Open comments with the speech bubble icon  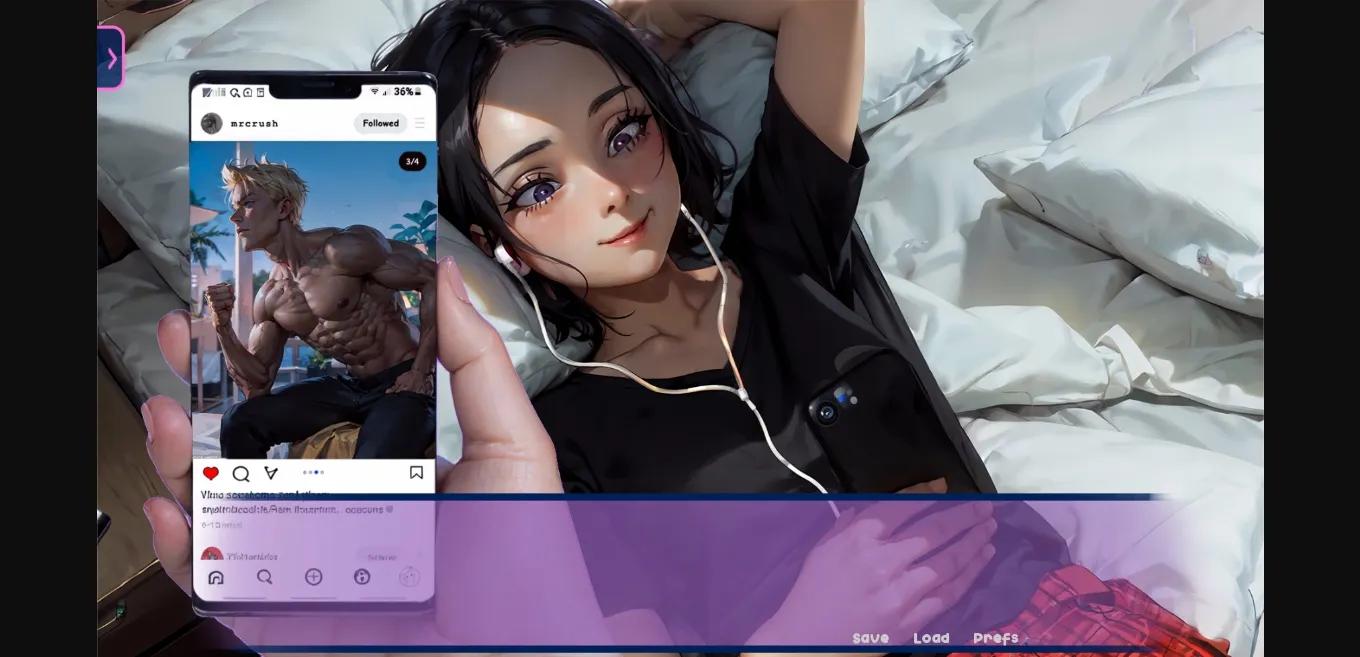click(x=241, y=473)
